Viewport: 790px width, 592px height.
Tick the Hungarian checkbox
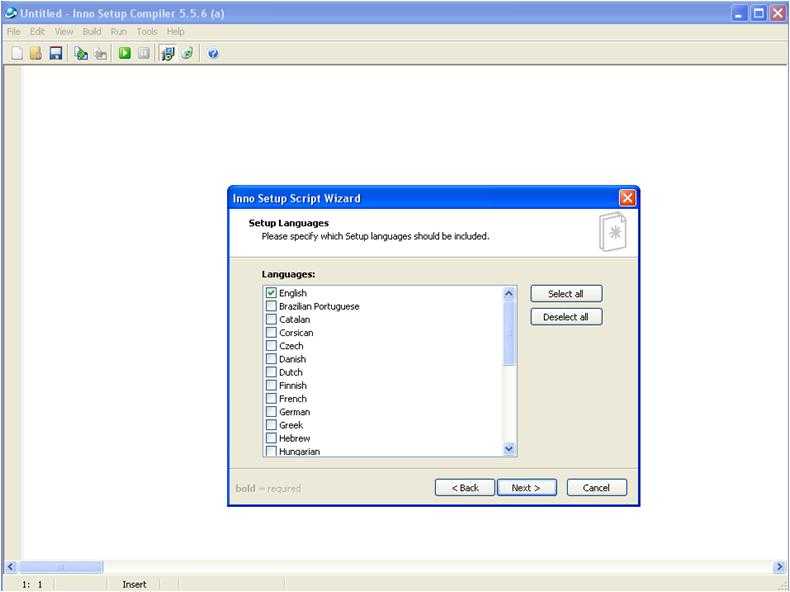point(271,451)
